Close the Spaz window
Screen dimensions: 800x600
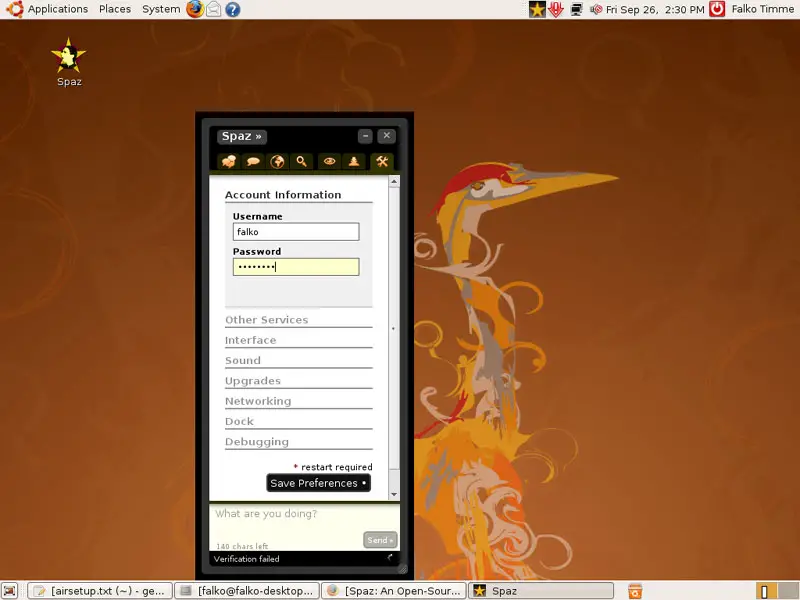(387, 136)
